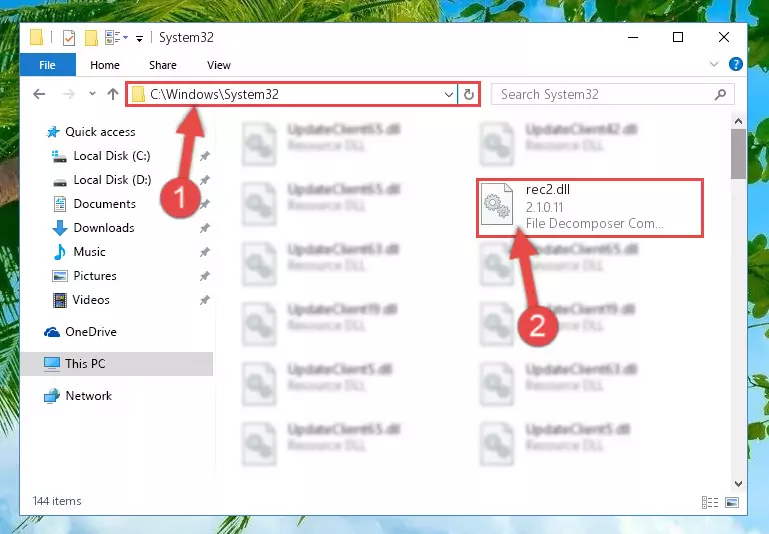
Task: Click the pin icon beside Music
Action: point(205,252)
